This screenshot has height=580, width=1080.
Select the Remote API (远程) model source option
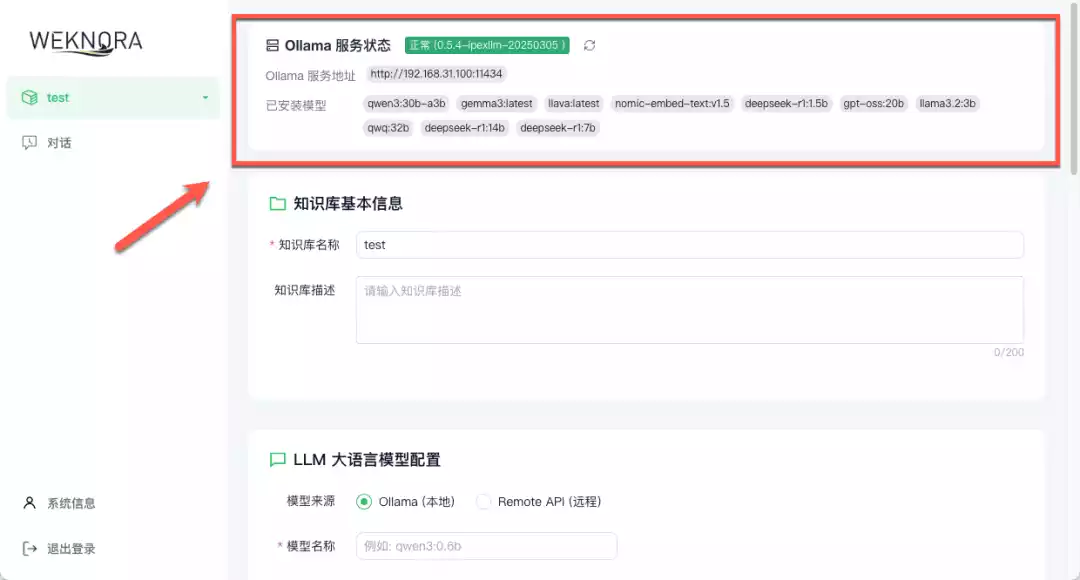[x=483, y=501]
